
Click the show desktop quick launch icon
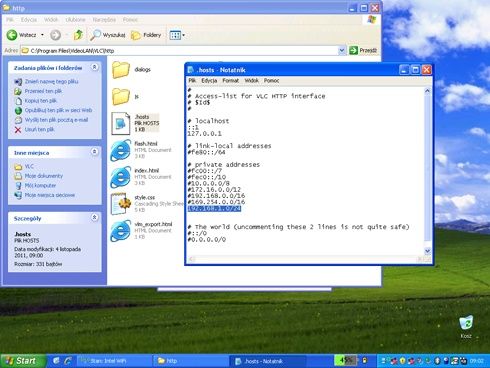point(56,361)
